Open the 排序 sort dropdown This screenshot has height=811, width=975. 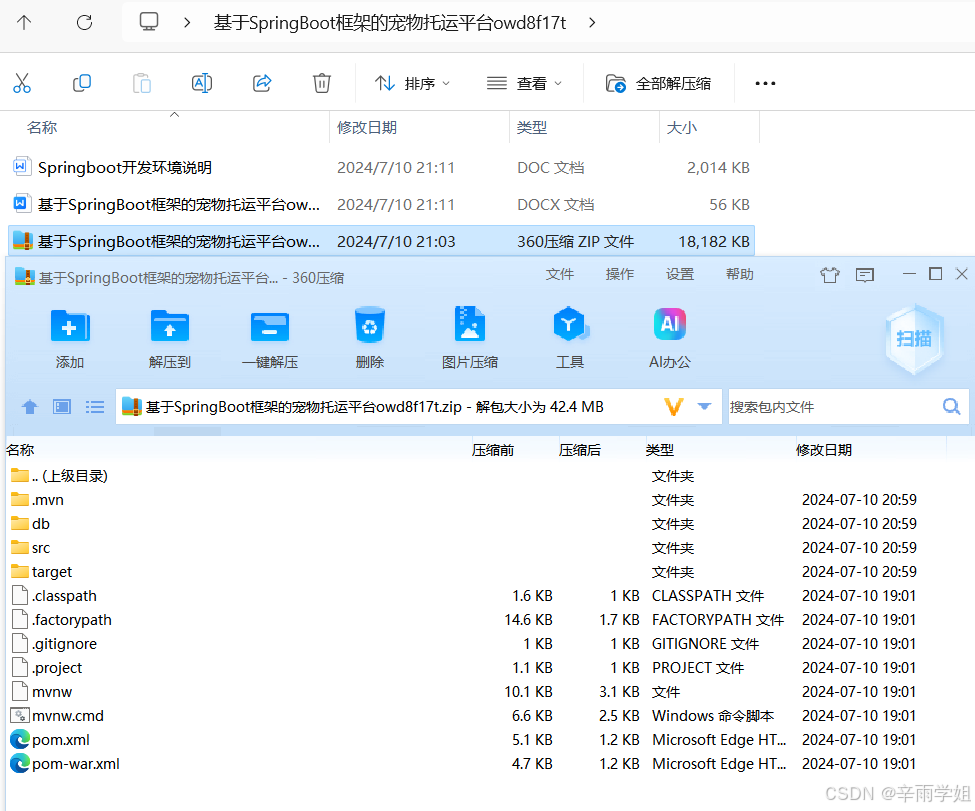click(x=412, y=83)
